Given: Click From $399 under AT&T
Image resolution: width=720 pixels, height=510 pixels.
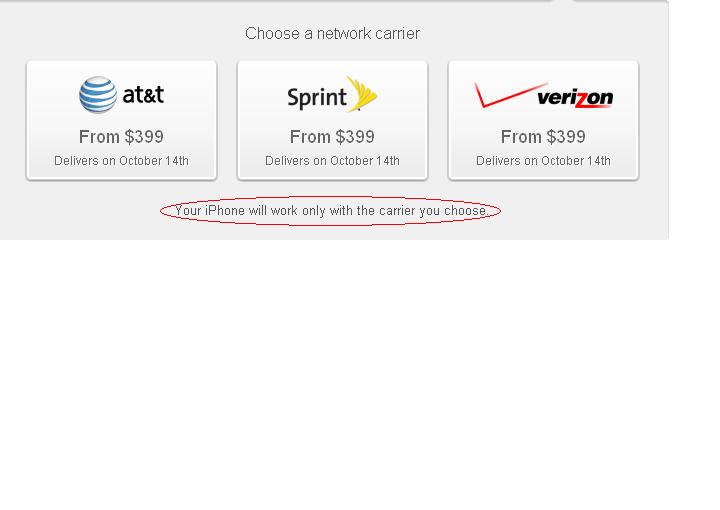Looking at the screenshot, I should 121,137.
